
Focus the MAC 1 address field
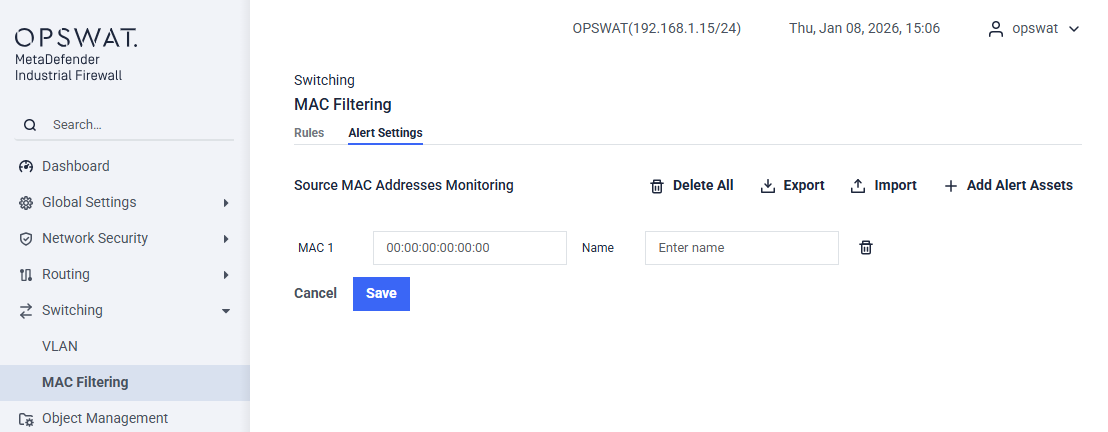click(469, 248)
